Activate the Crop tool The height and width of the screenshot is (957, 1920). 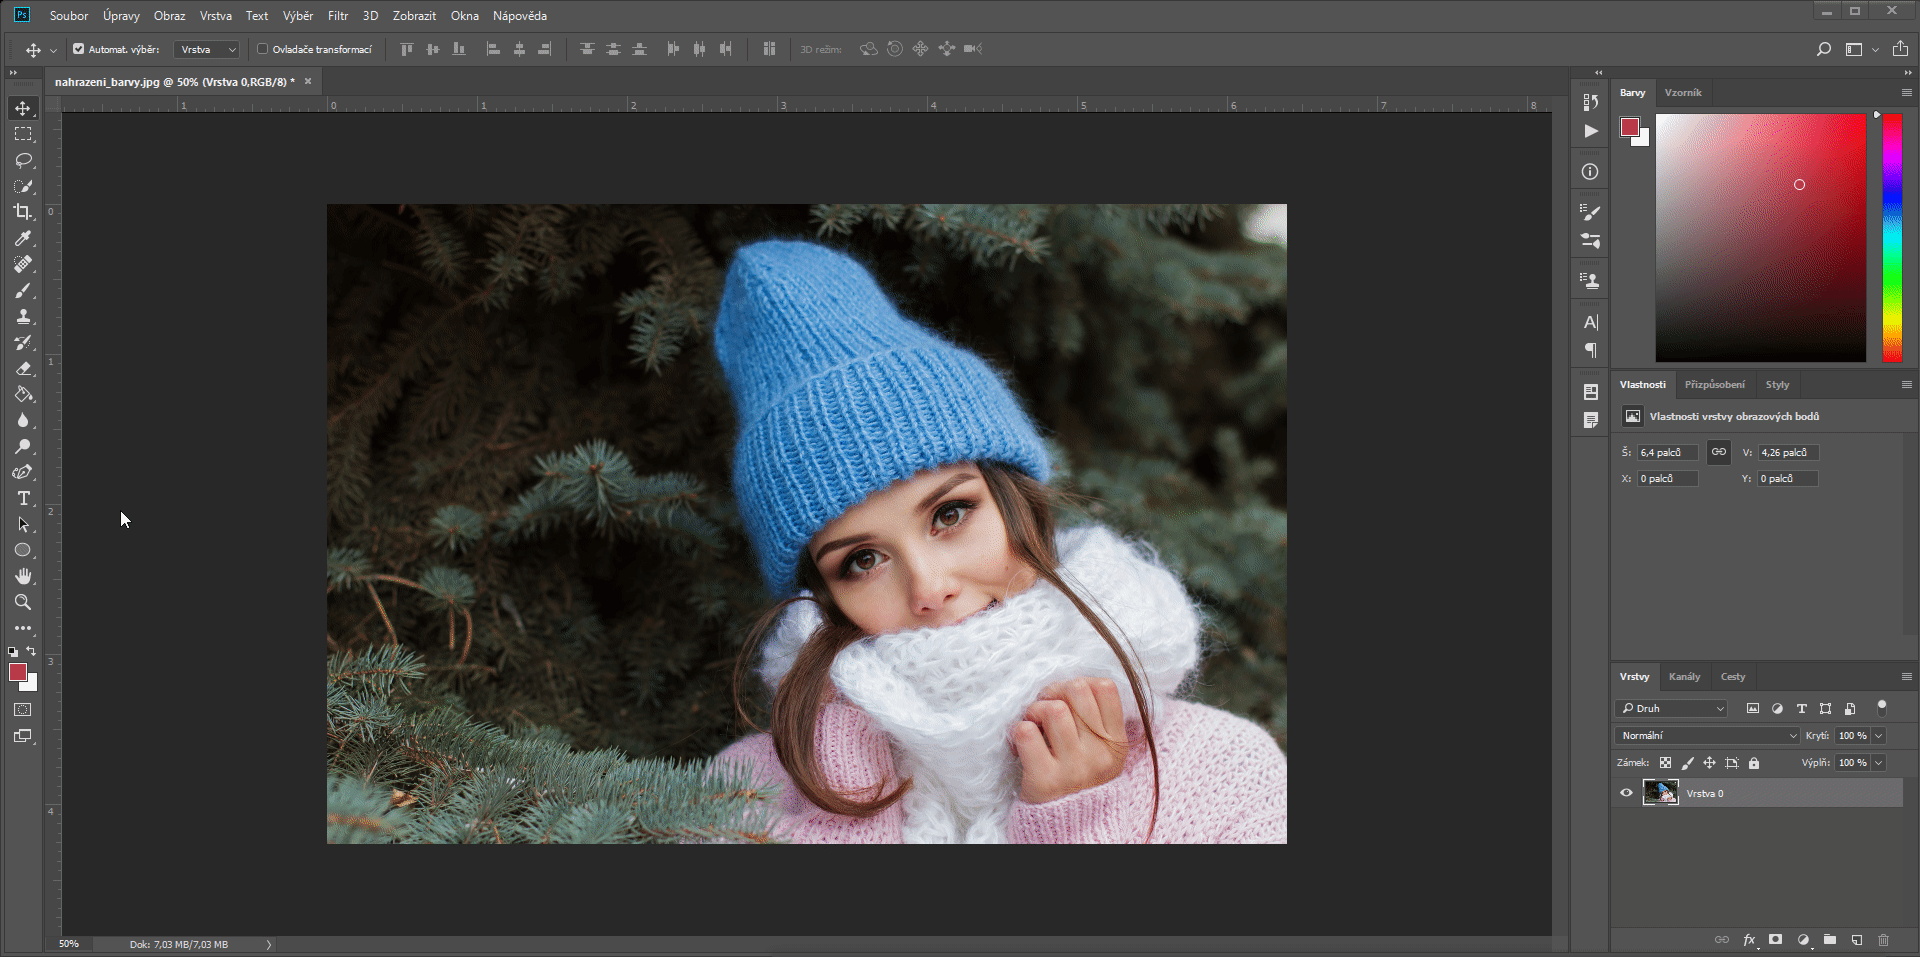pyautogui.click(x=22, y=213)
